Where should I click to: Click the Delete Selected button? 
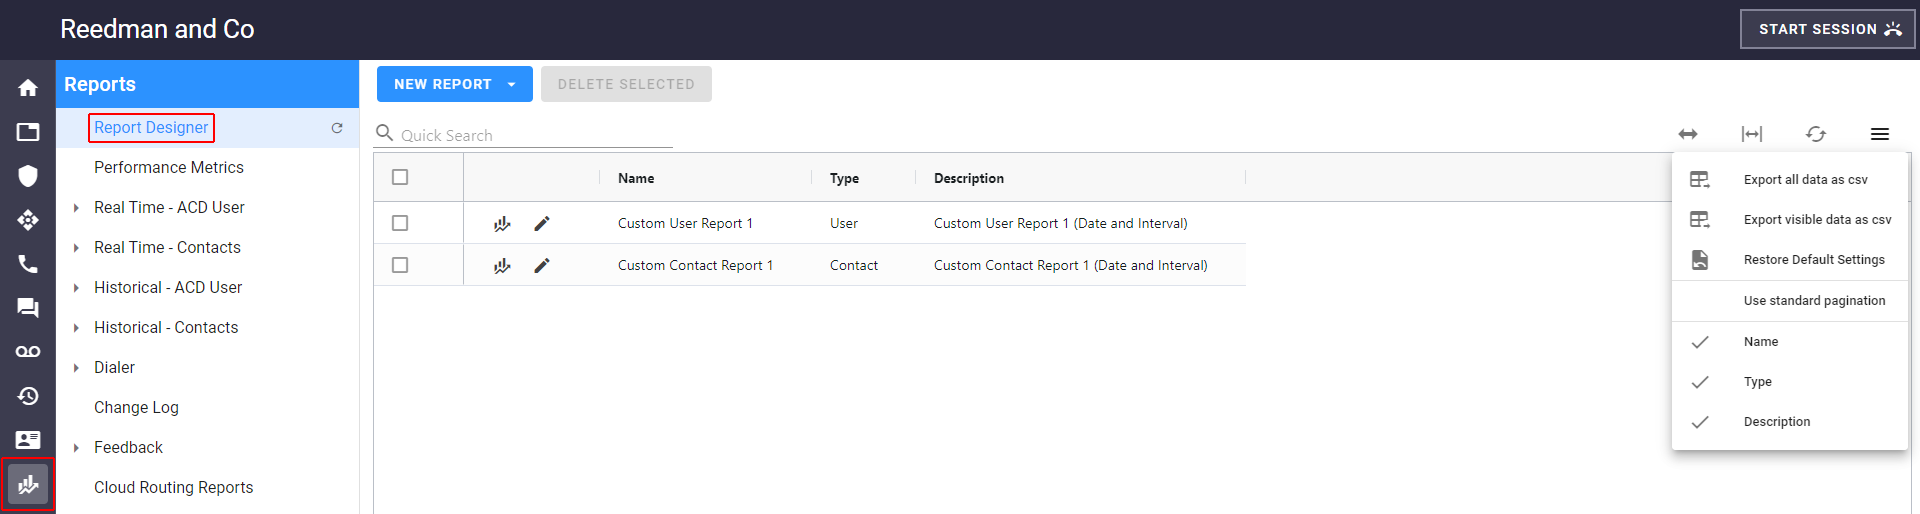[626, 84]
